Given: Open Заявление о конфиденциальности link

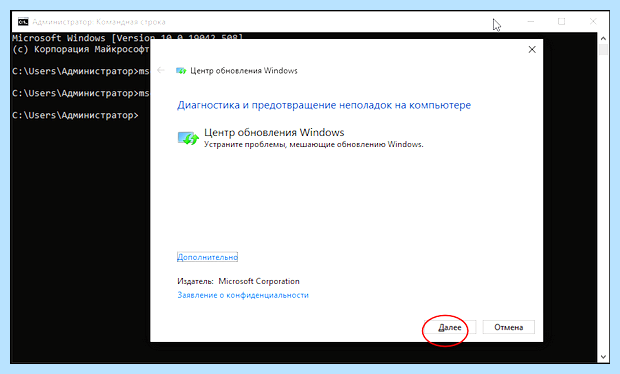Looking at the screenshot, I should click(243, 295).
